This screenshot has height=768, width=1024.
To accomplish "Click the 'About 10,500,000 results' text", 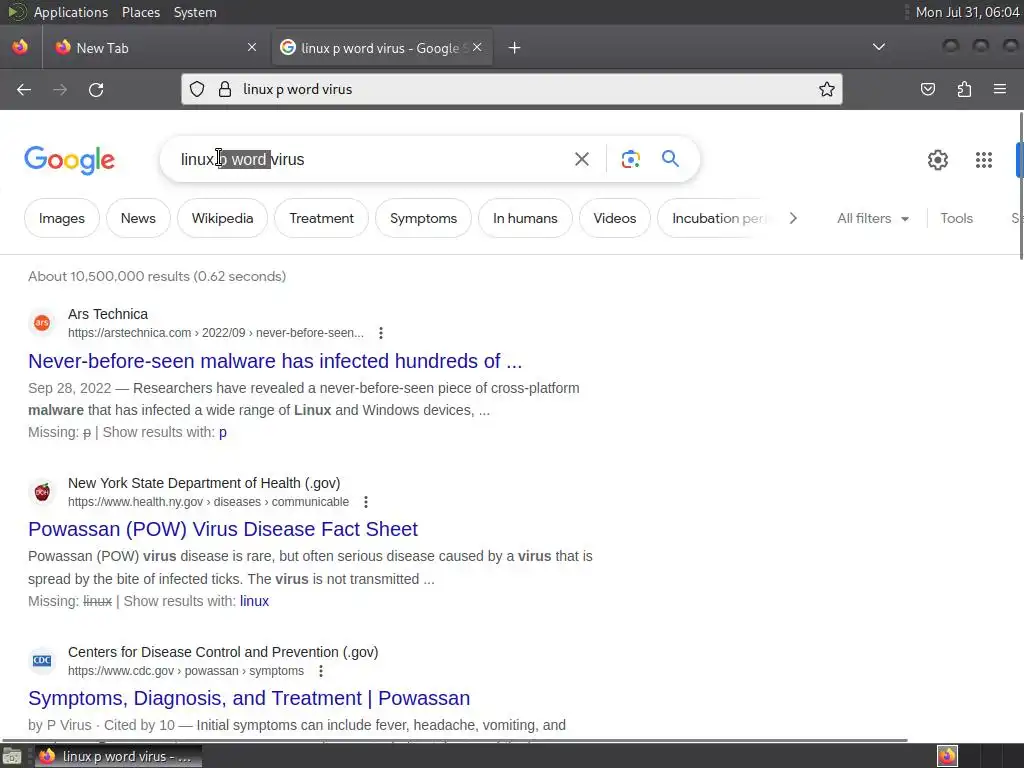I will pos(157,276).
